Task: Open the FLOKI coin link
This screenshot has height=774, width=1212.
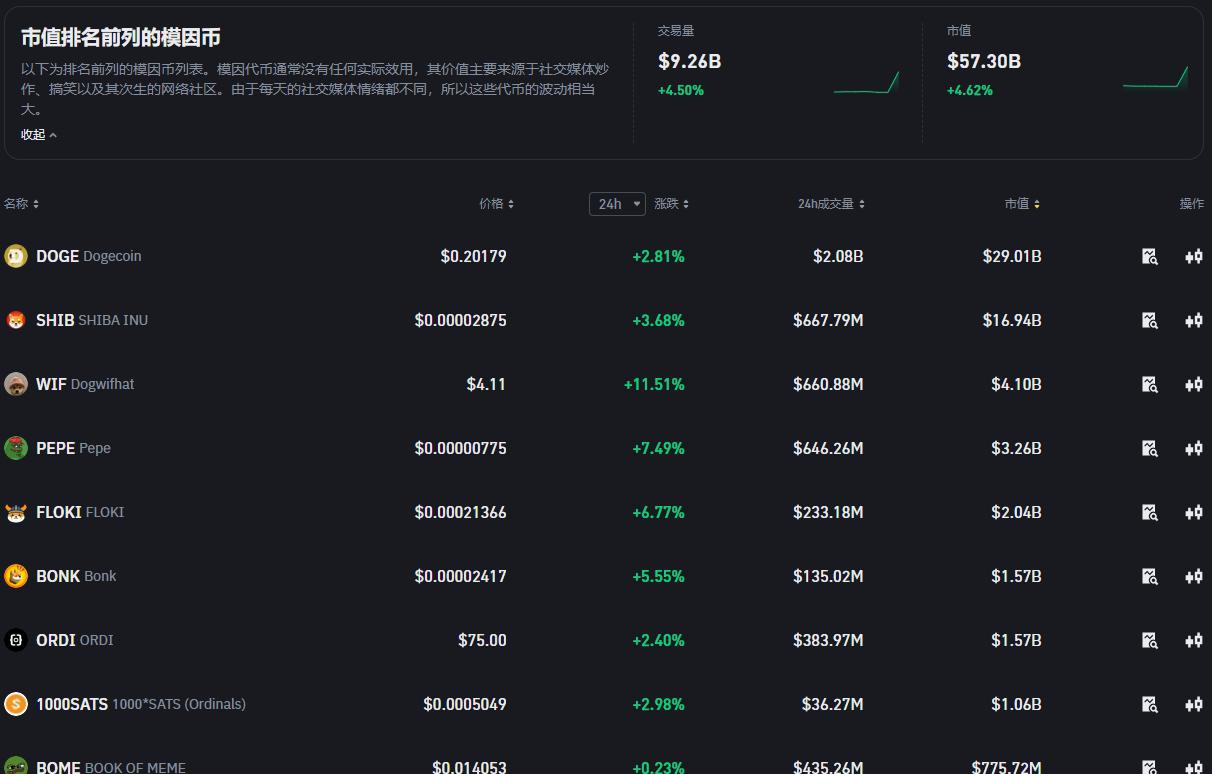Action: pos(80,512)
